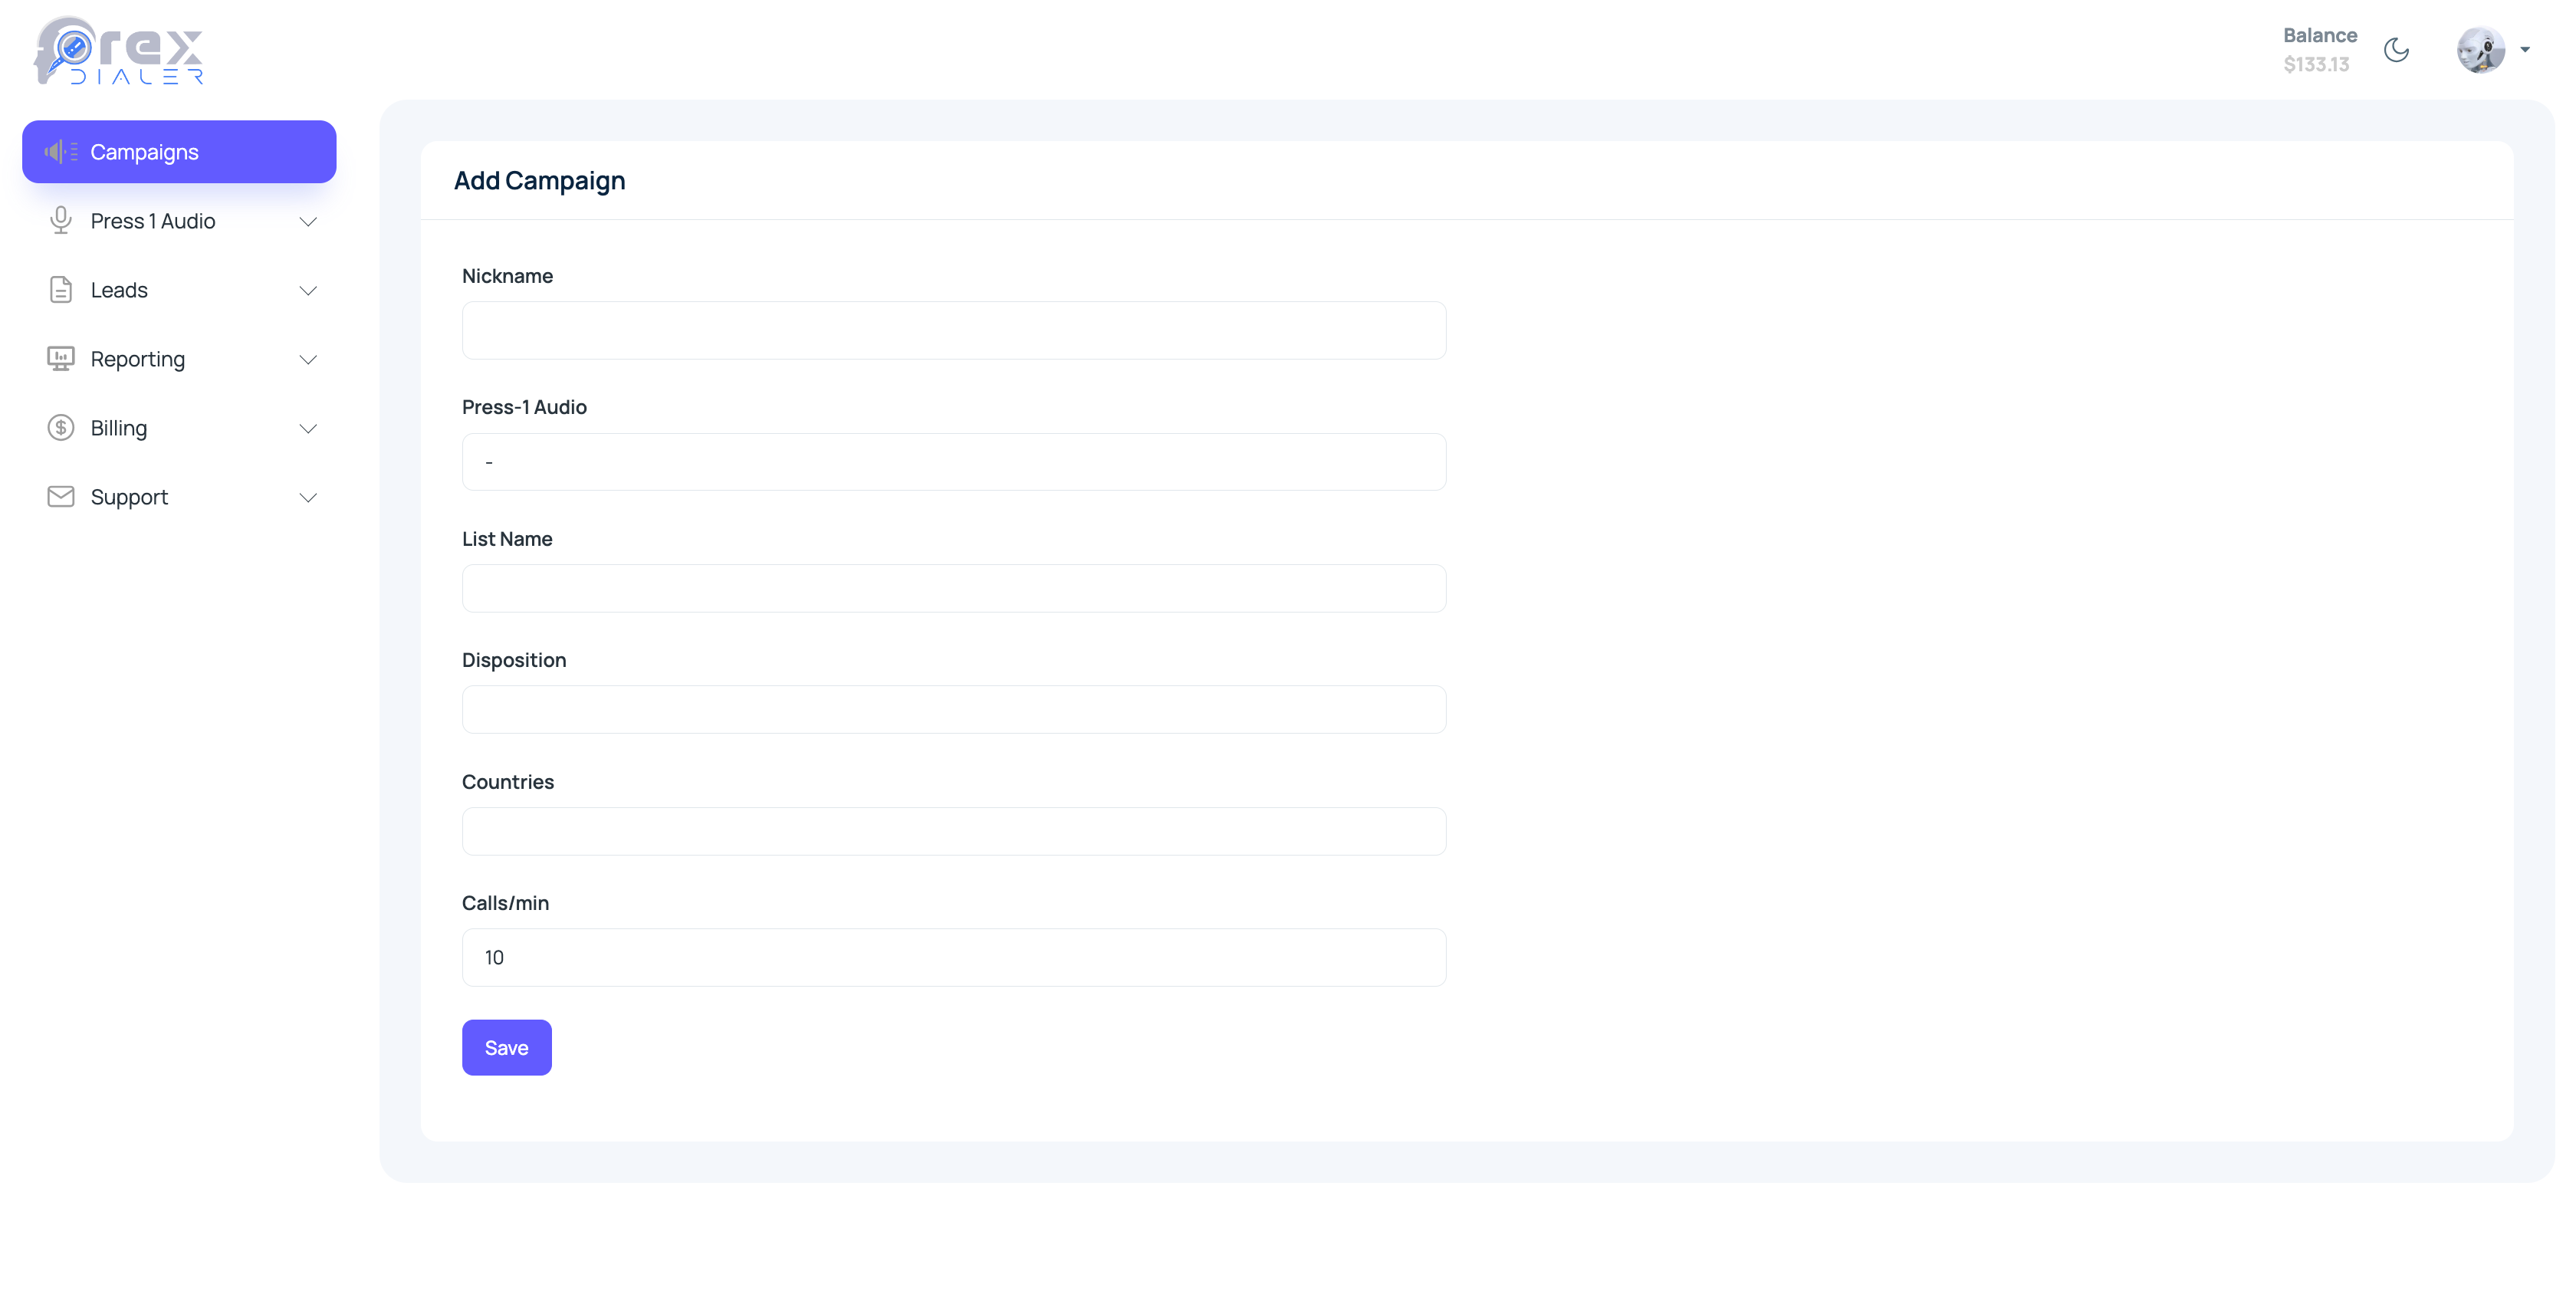Open the Press-1 Audio dropdown

point(953,462)
